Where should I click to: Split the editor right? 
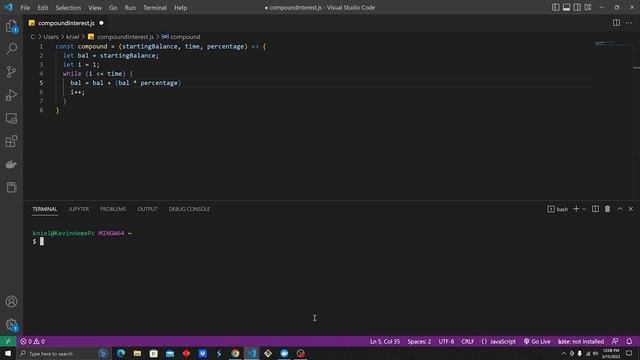(616, 23)
